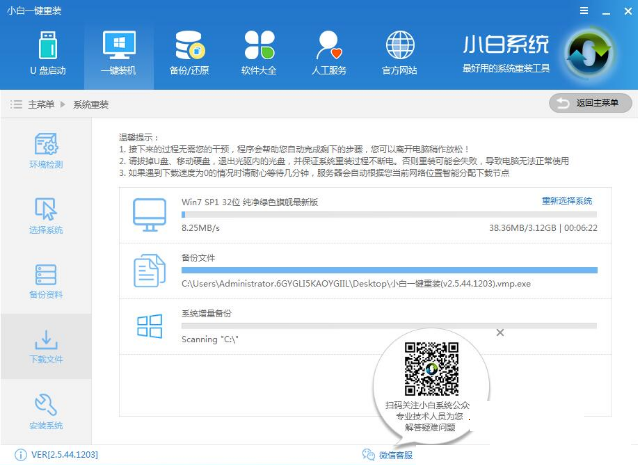The height and width of the screenshot is (465, 638).
Task: Go to the 选择系统 sidebar step
Action: (x=46, y=214)
